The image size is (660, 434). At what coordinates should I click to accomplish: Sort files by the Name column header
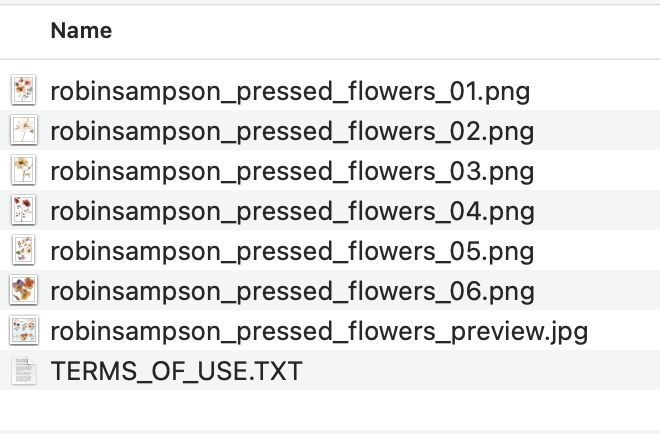[x=81, y=31]
